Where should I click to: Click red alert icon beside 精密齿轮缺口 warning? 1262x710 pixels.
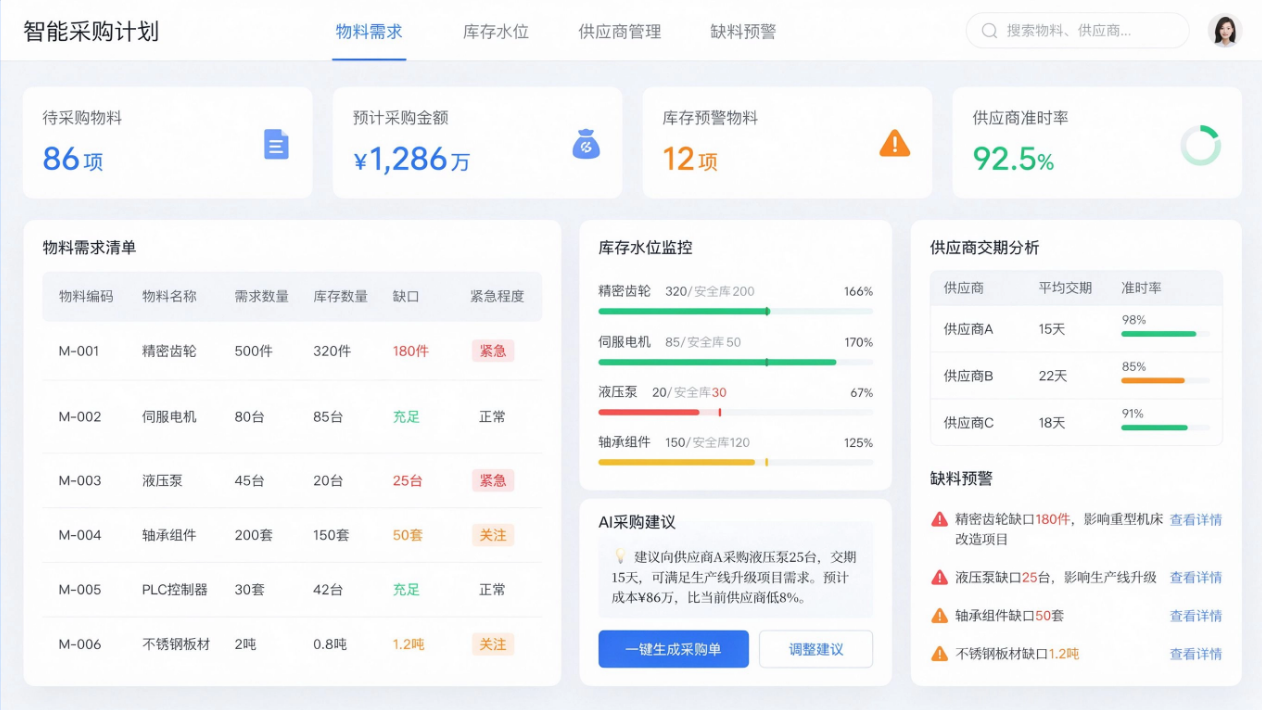[939, 519]
